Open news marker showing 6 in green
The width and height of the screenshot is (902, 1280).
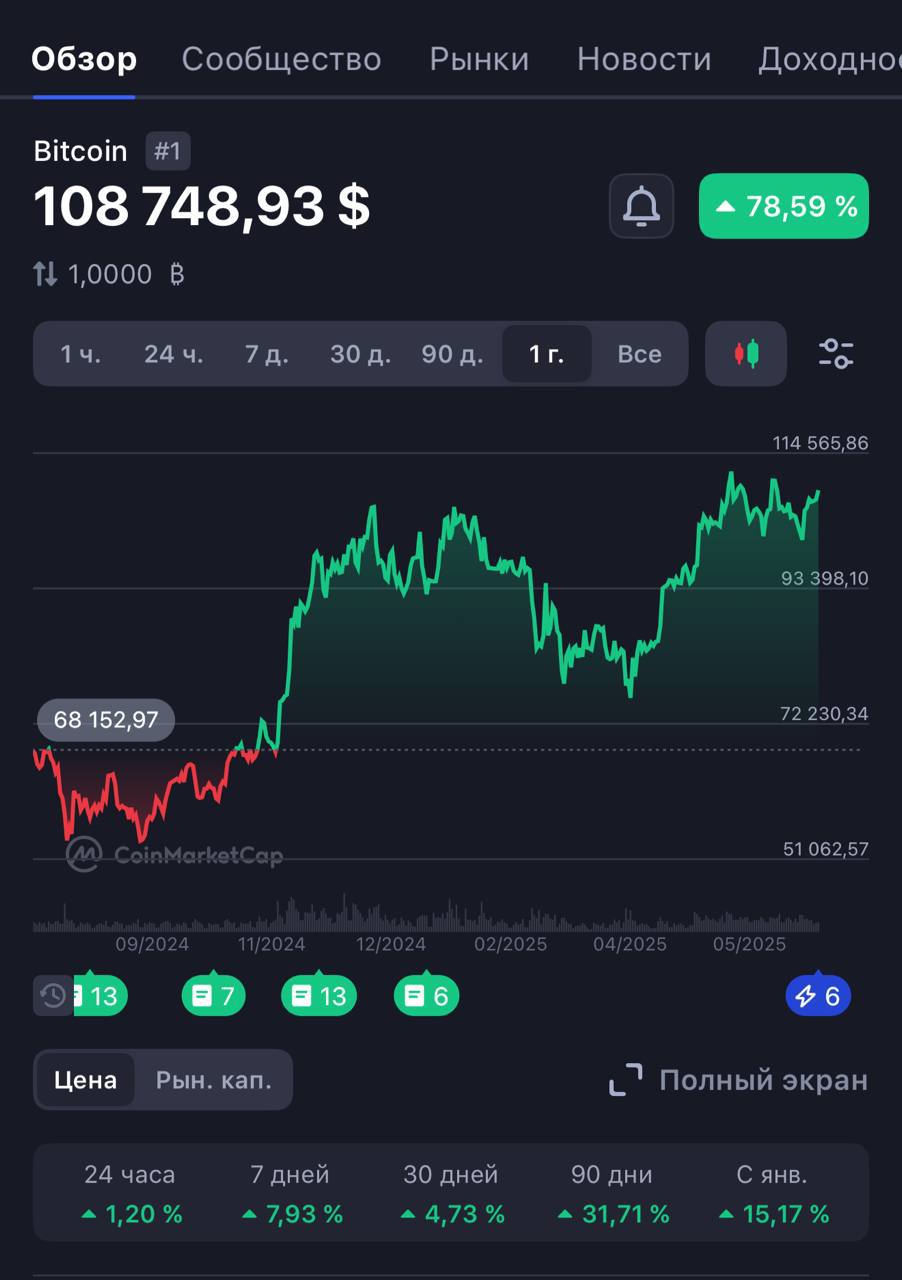(x=427, y=995)
